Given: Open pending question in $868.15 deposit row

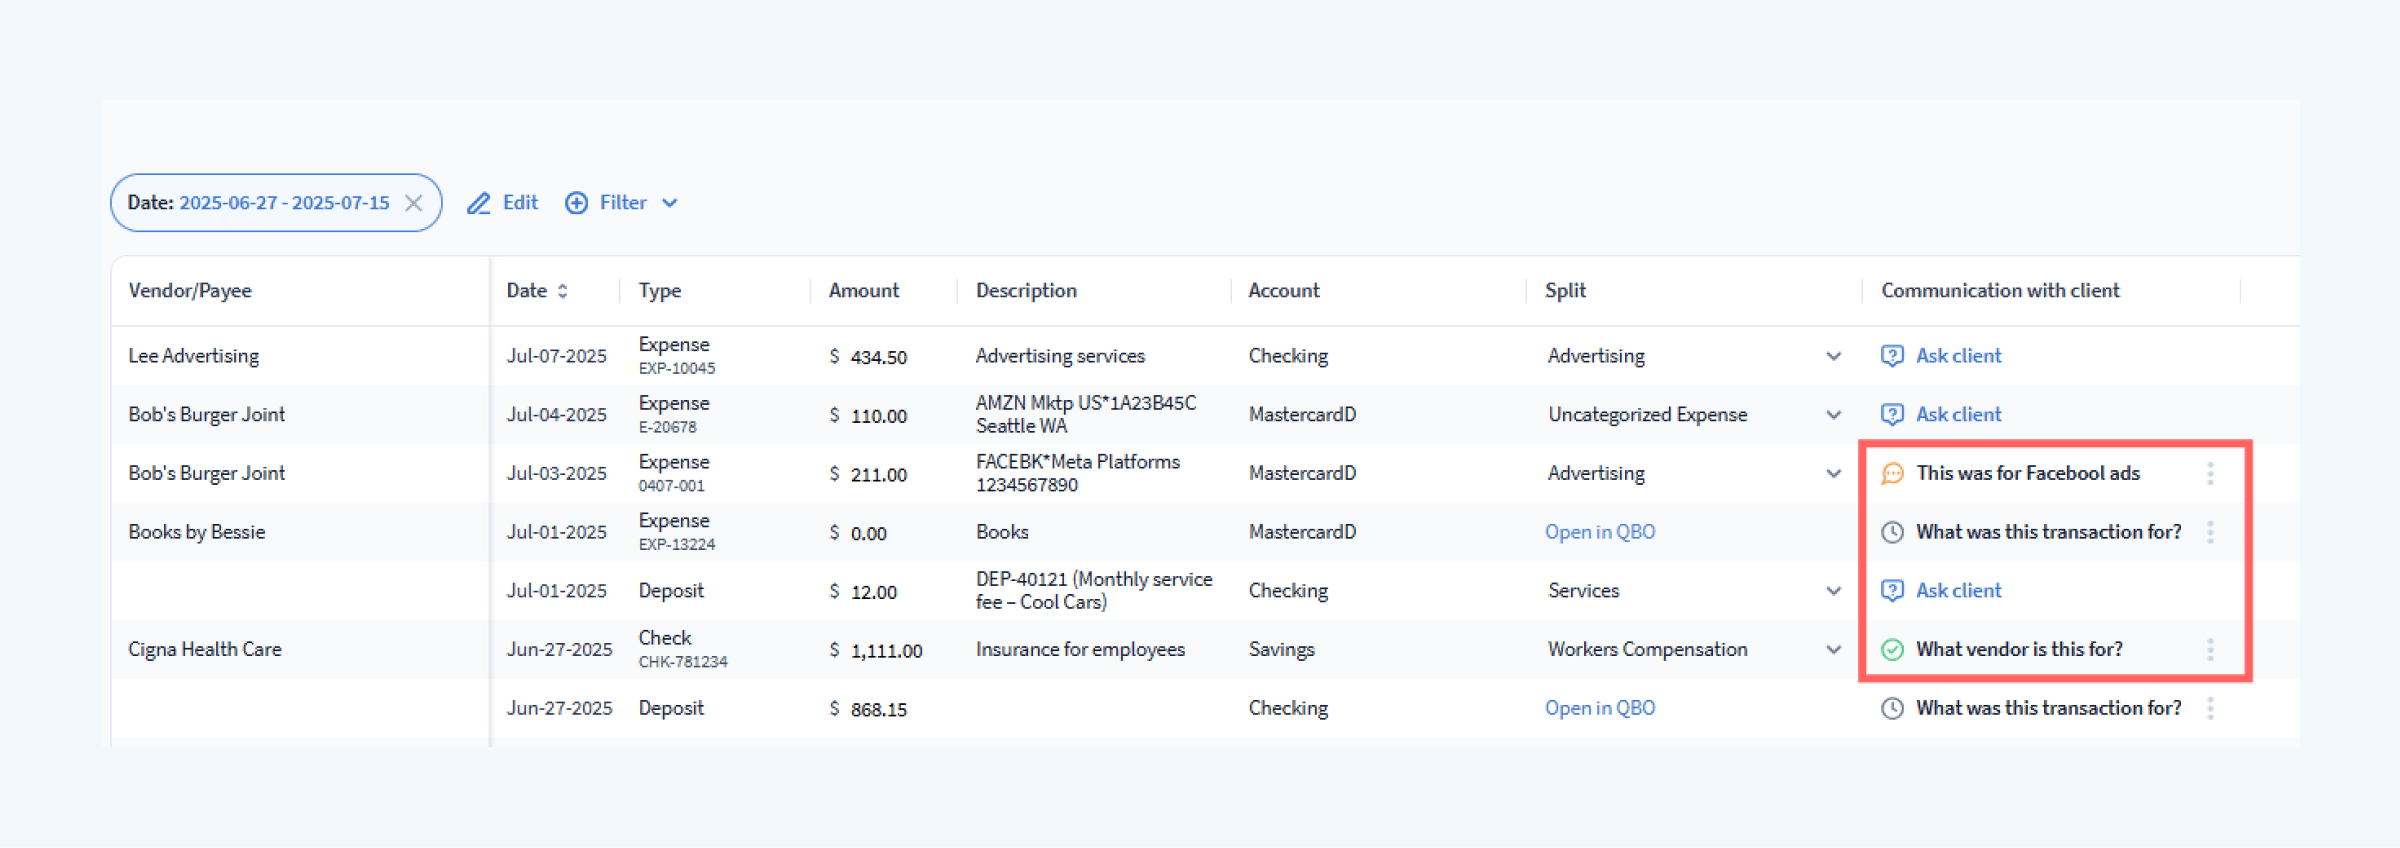Looking at the screenshot, I should [2048, 708].
